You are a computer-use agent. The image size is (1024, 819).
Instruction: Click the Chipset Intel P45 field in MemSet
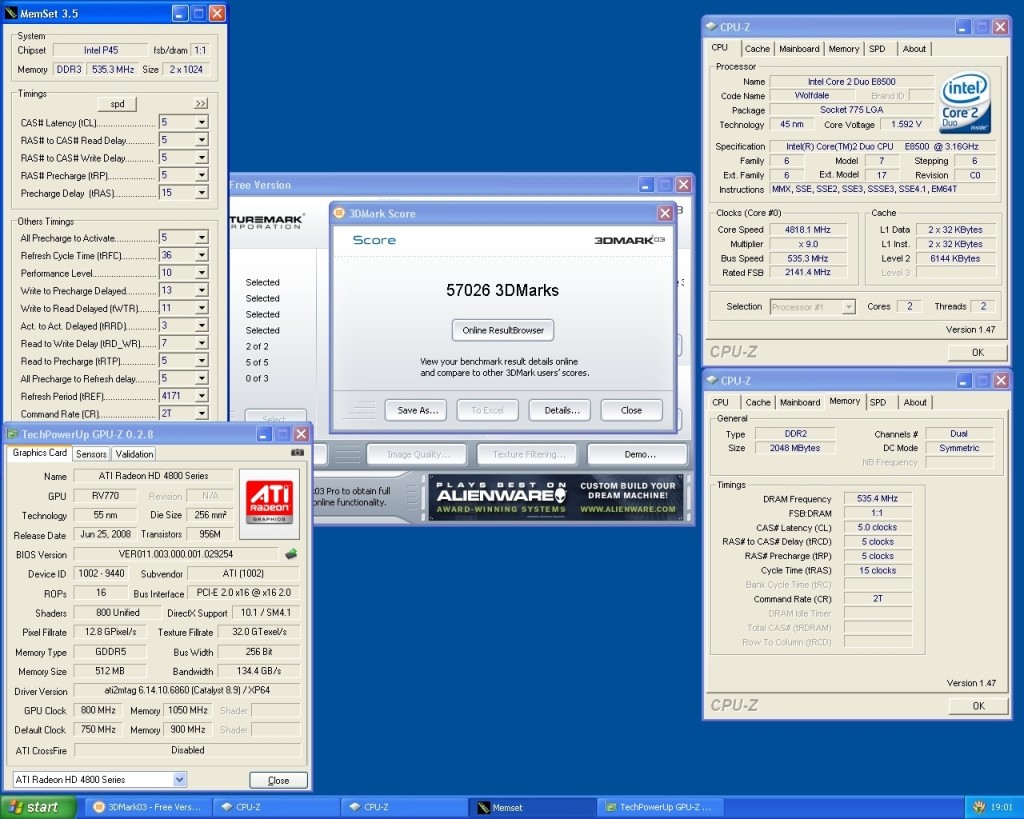(101, 50)
